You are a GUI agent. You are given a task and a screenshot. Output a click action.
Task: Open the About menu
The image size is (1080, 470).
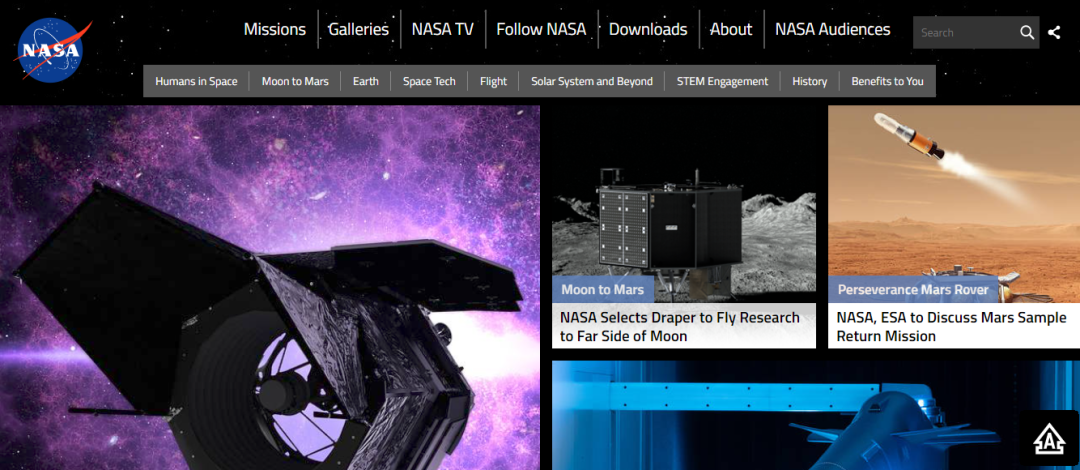click(731, 30)
